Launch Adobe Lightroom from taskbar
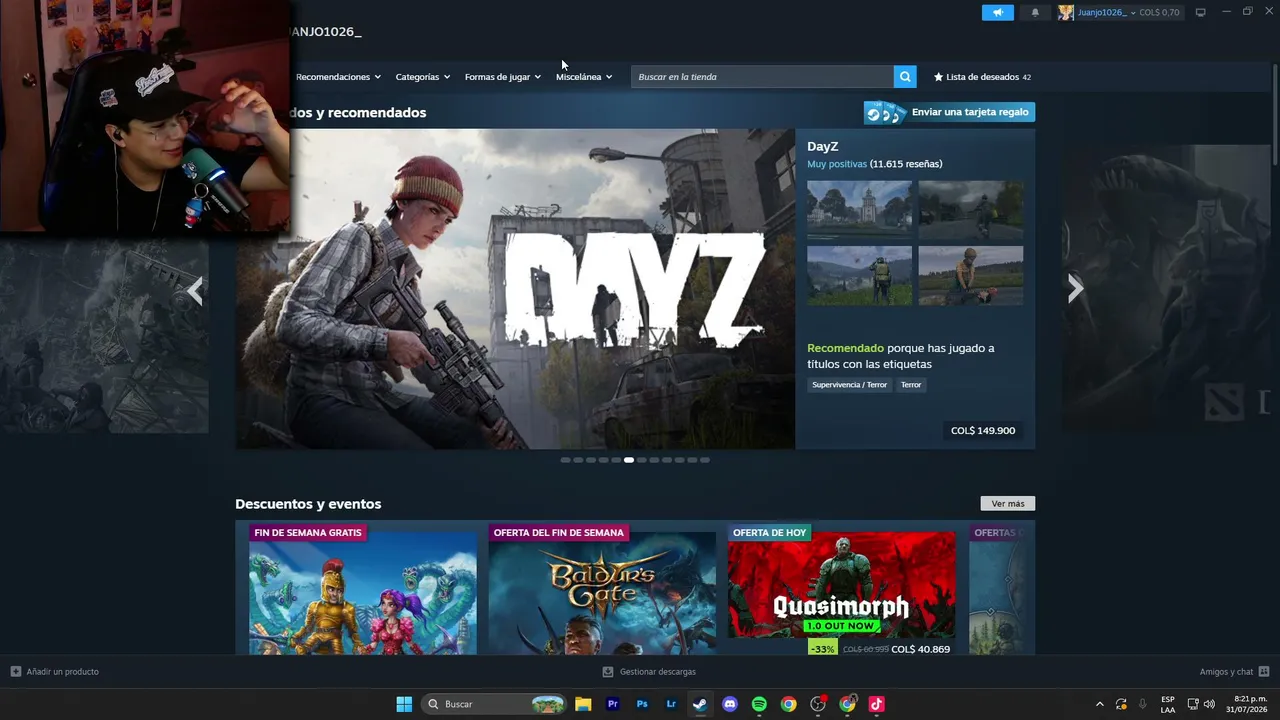 (671, 704)
